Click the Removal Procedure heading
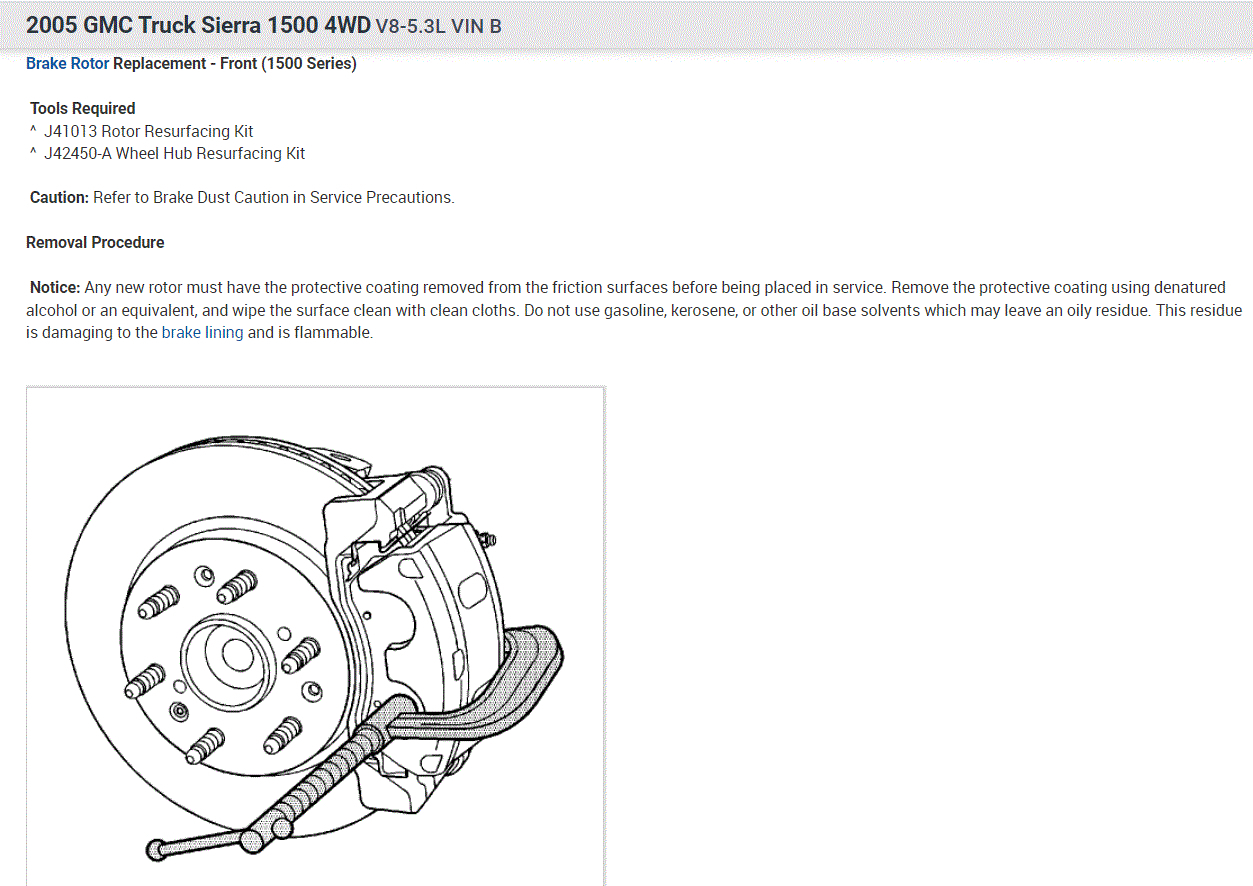Screen dimensions: 1253x886 [x=95, y=242]
